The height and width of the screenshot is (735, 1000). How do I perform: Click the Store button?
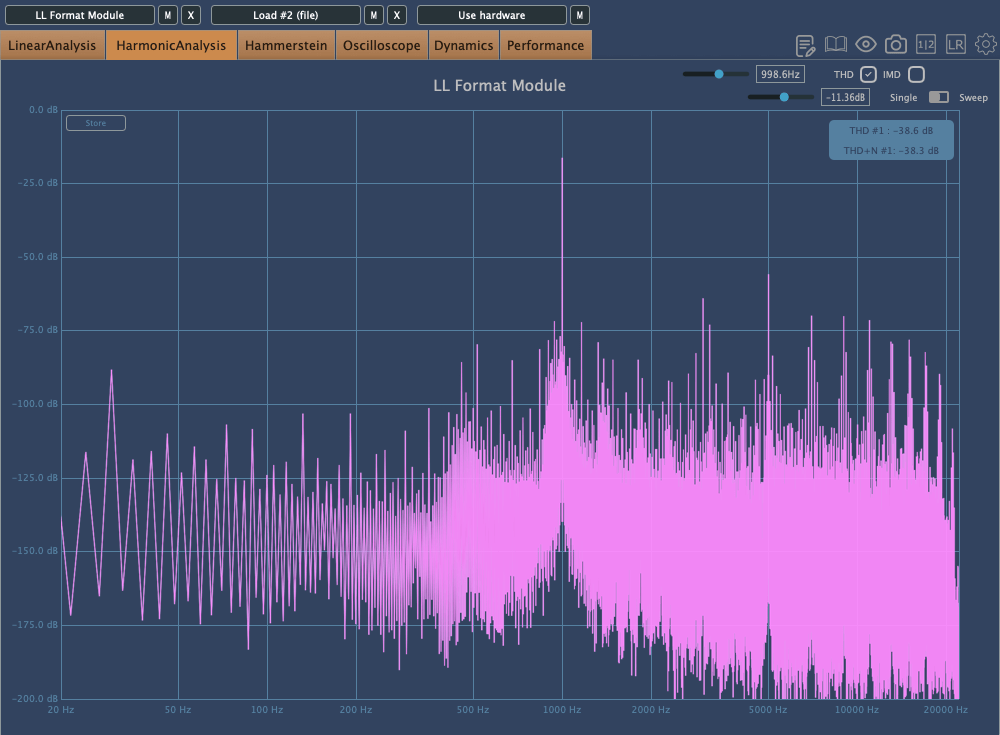(96, 123)
